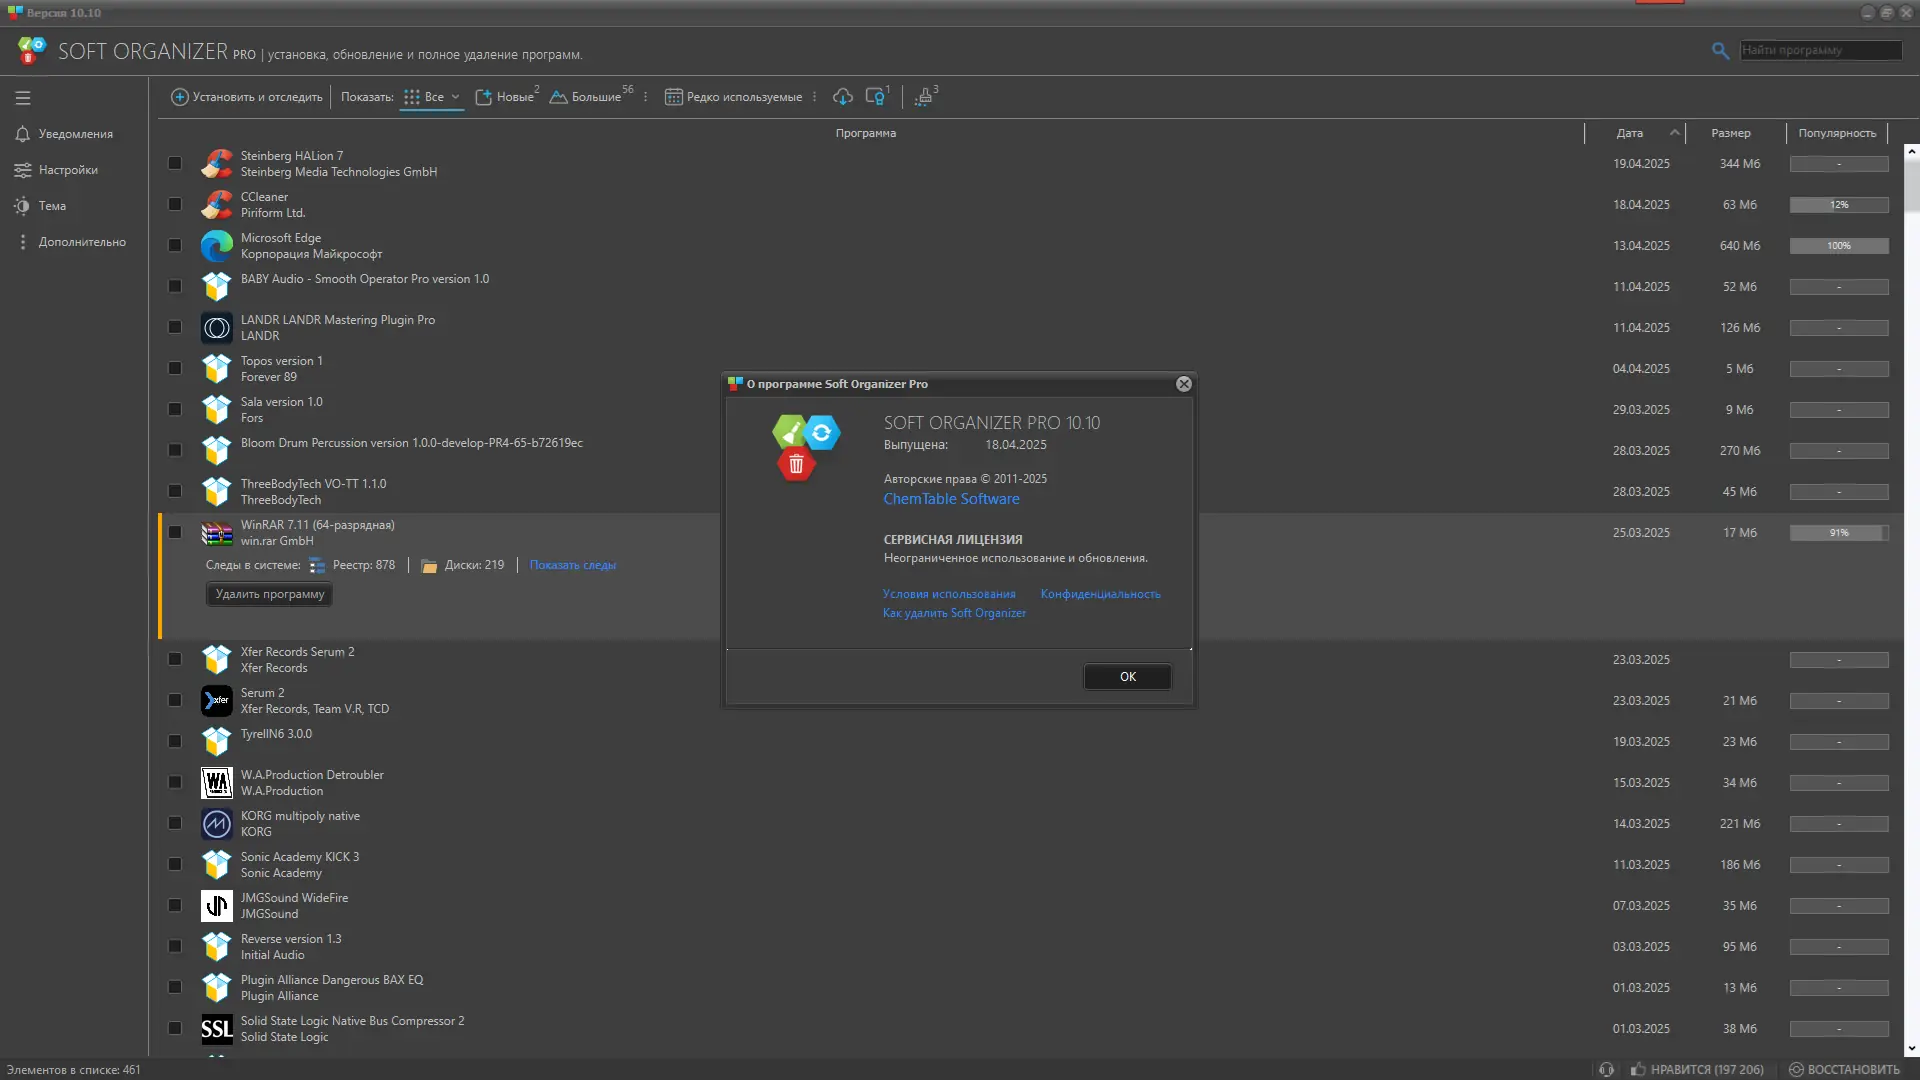The width and height of the screenshot is (1920, 1080).
Task: Click WinRAR popularity bar showing 91%
Action: (x=1838, y=533)
